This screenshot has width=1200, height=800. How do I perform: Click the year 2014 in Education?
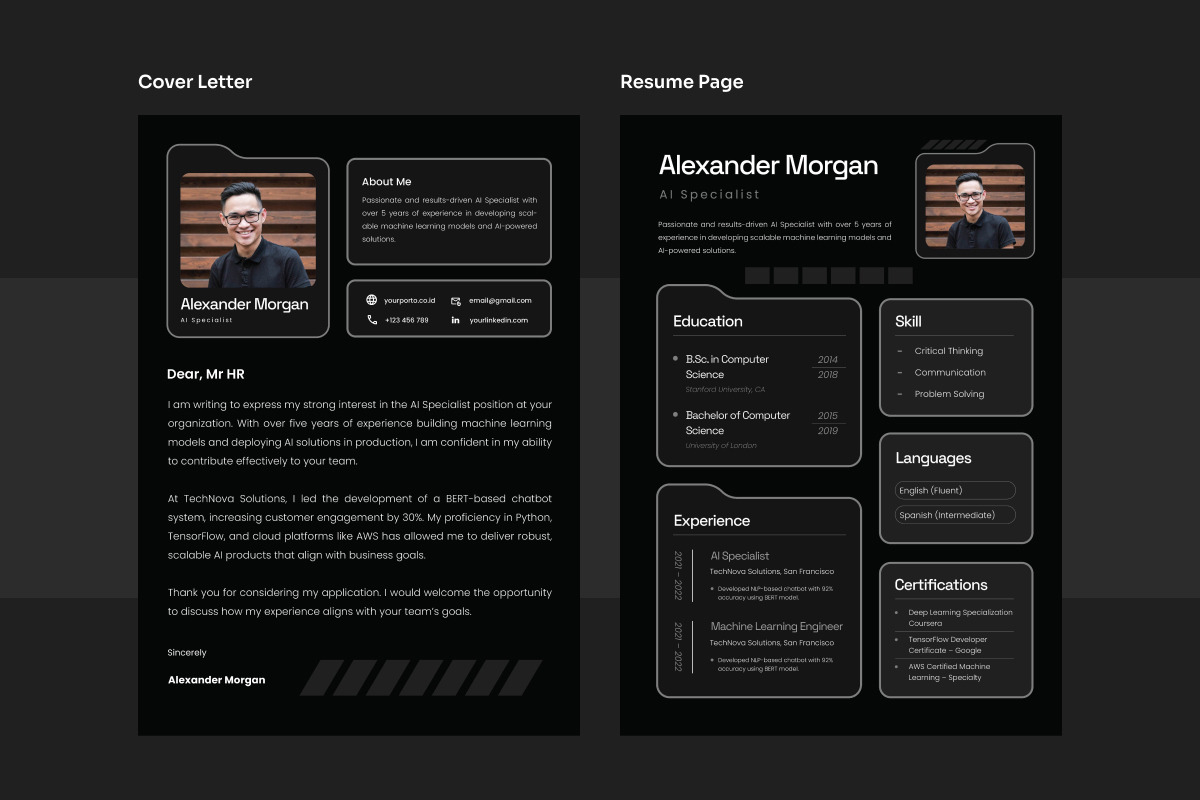pyautogui.click(x=828, y=359)
